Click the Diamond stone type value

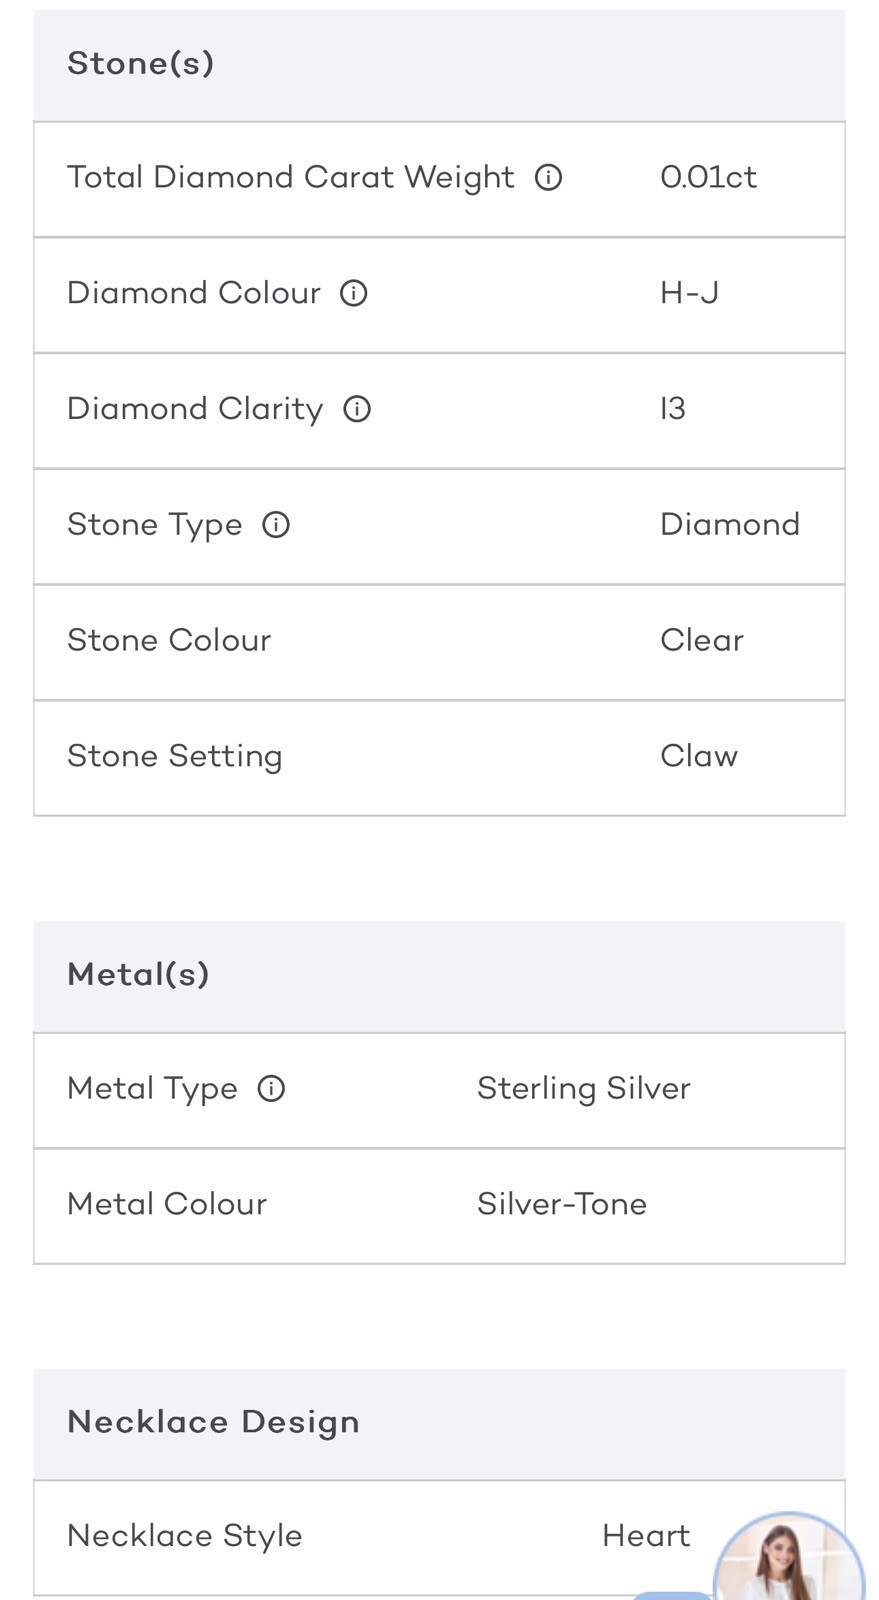(x=730, y=525)
